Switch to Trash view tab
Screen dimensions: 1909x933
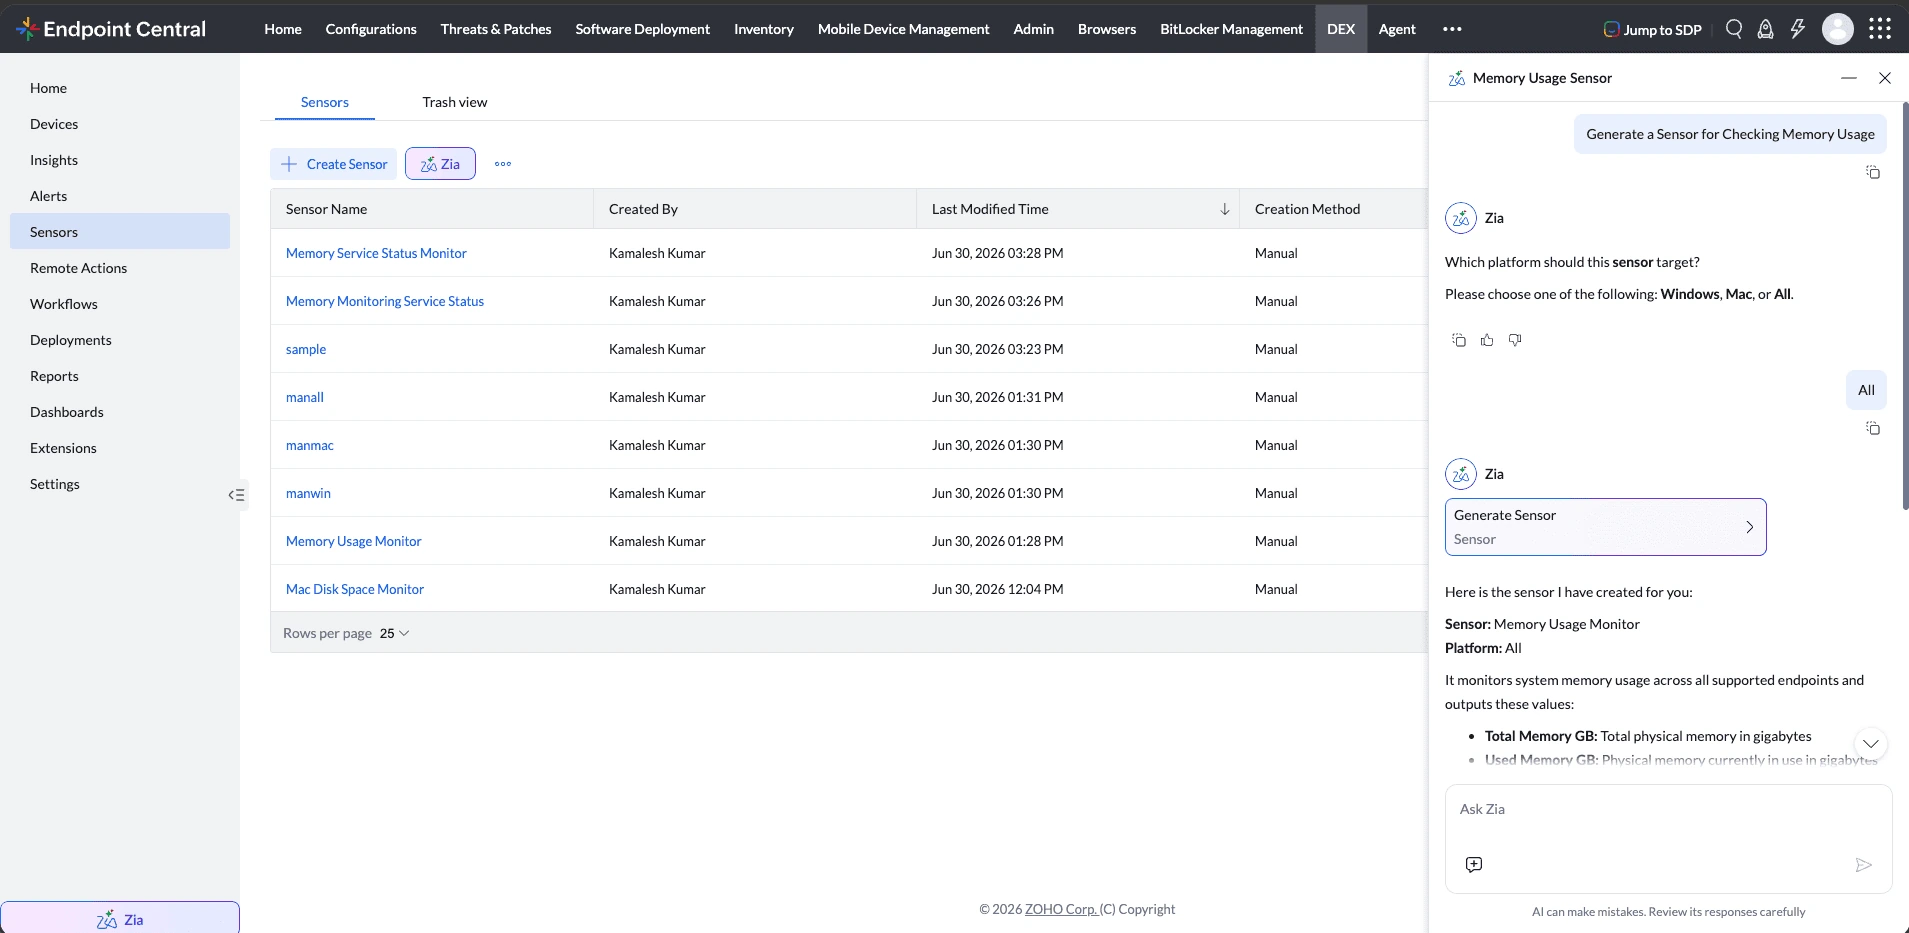pos(455,102)
